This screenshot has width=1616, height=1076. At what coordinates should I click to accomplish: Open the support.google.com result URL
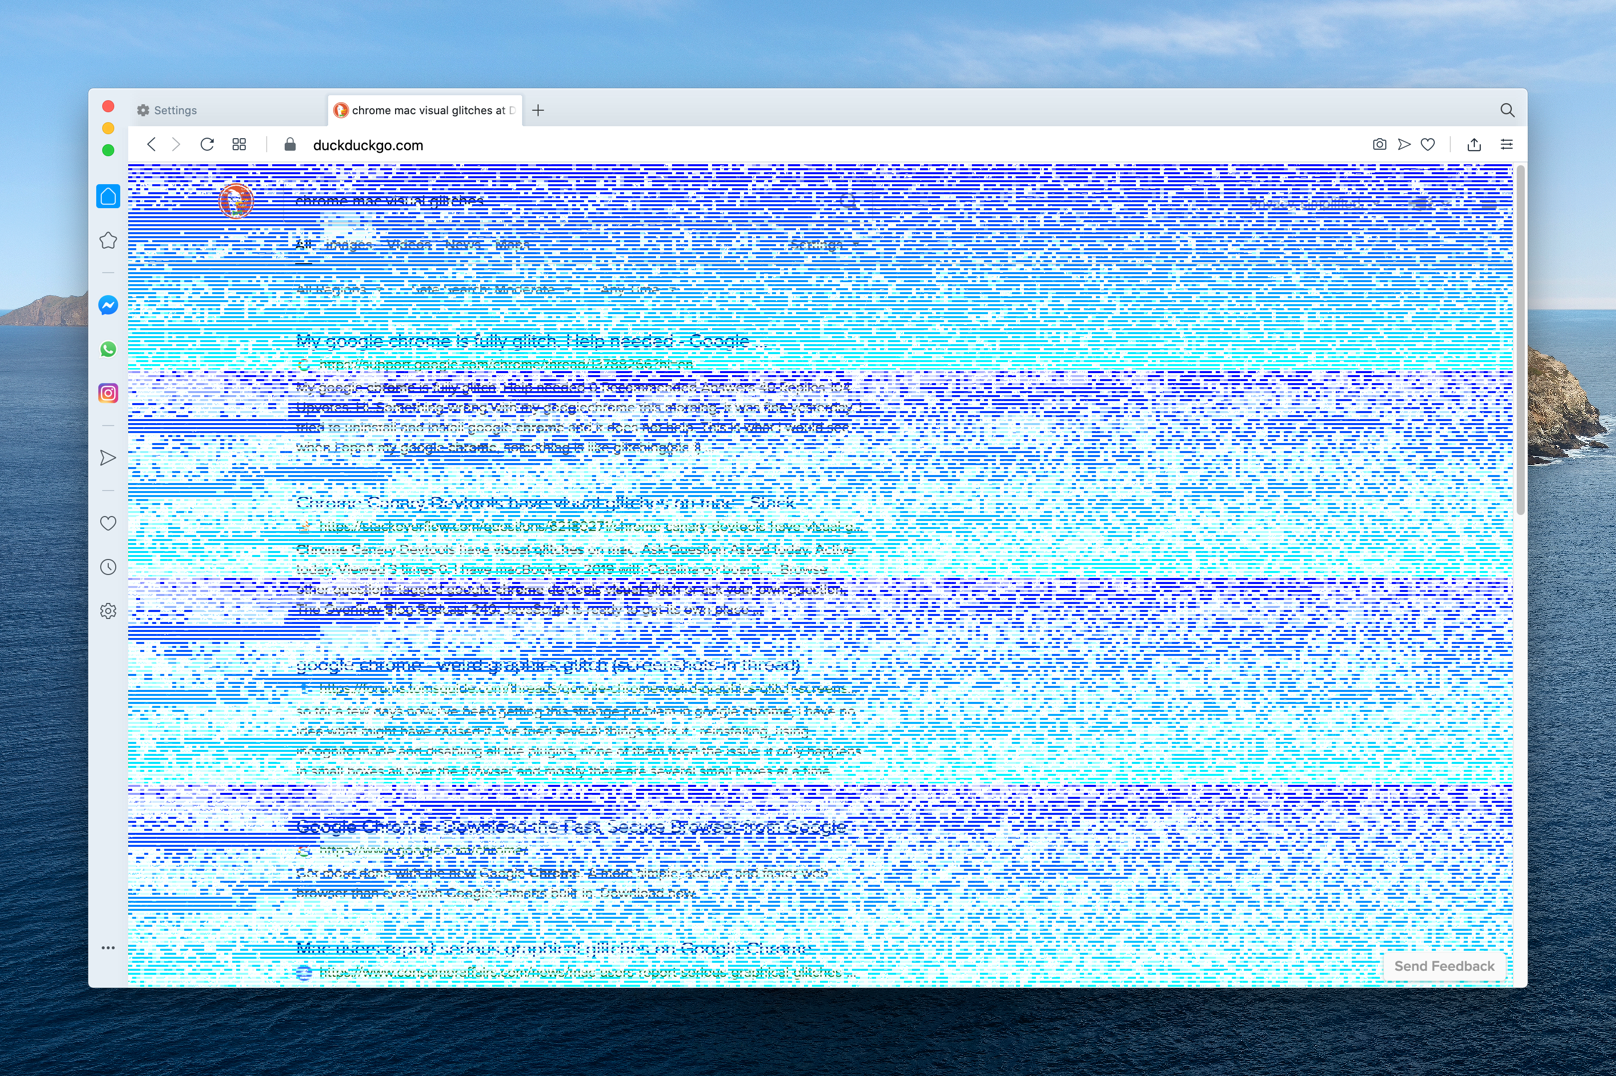(505, 365)
